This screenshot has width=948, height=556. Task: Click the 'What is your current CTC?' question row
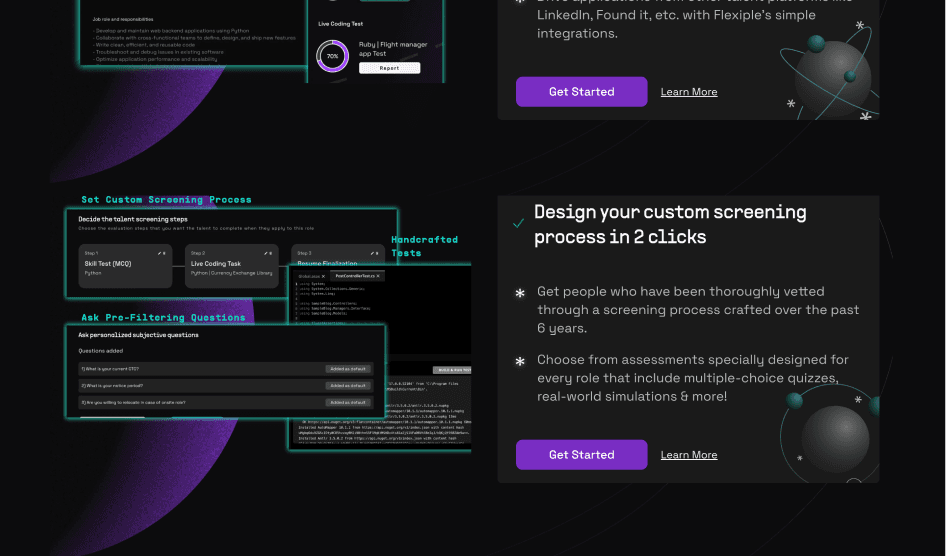point(226,369)
